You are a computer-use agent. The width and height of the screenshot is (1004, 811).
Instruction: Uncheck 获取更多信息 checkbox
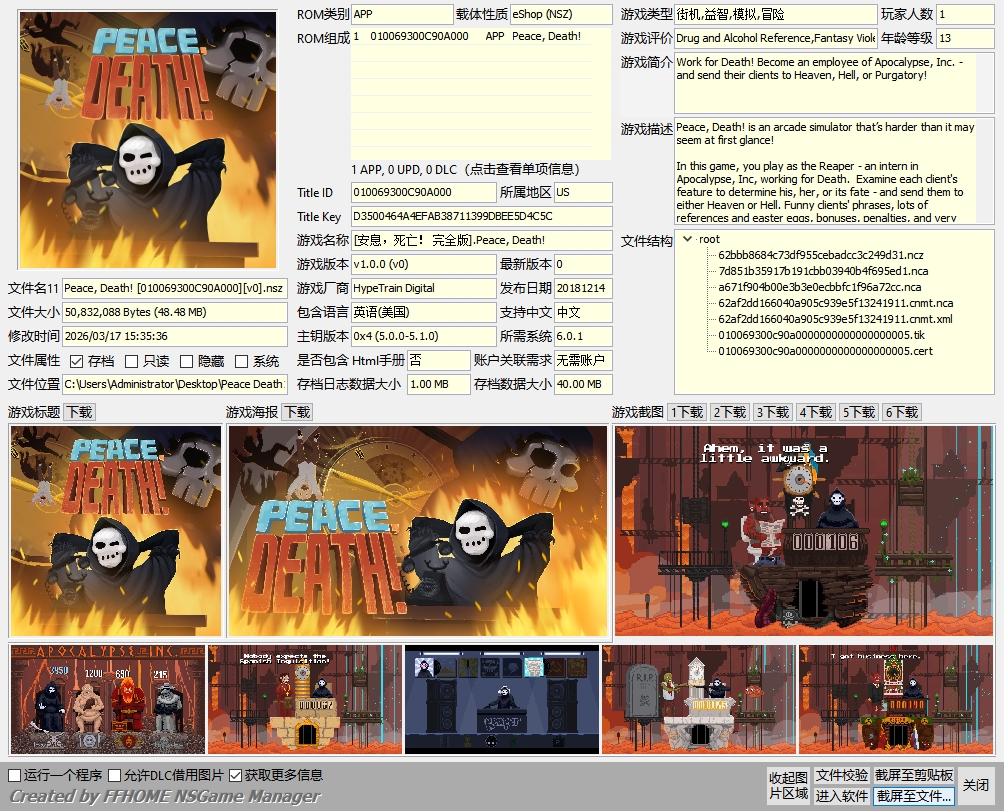click(236, 775)
